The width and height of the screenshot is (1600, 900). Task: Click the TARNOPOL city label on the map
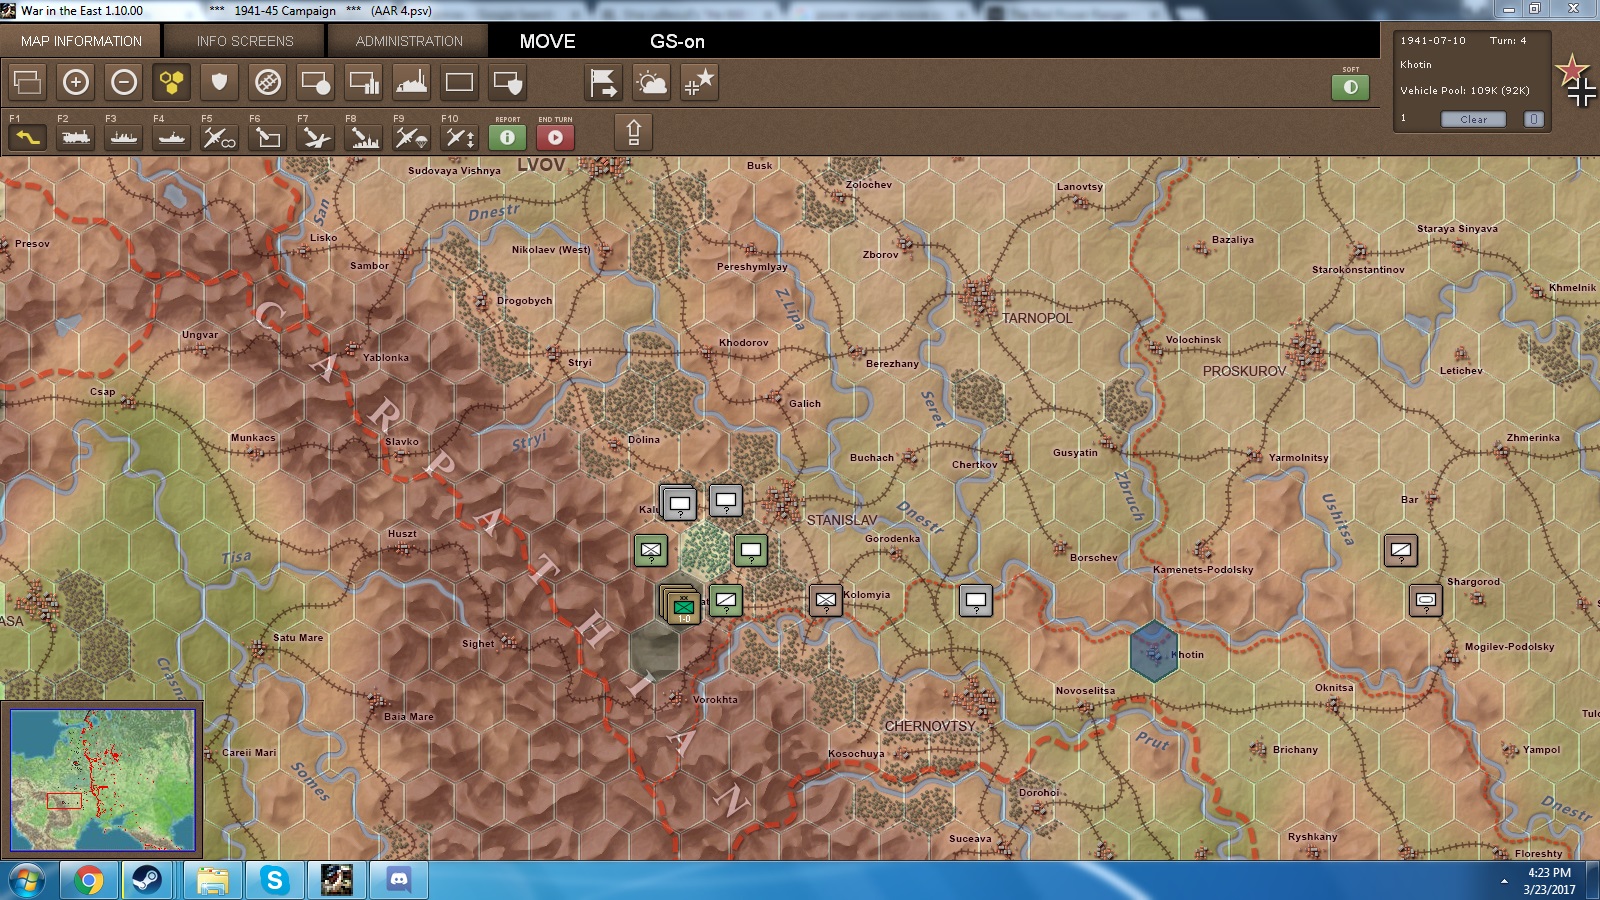pyautogui.click(x=1037, y=318)
